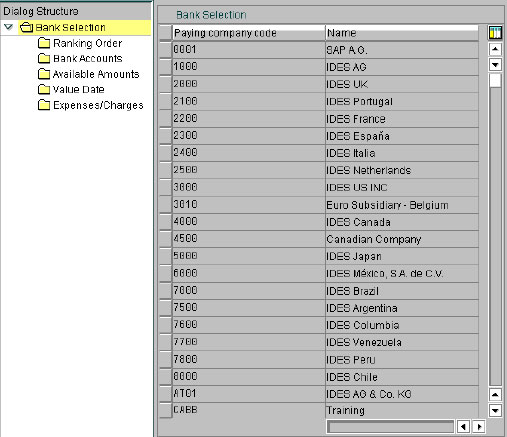Select the row for IDES España
The width and height of the screenshot is (507, 437).
165,135
